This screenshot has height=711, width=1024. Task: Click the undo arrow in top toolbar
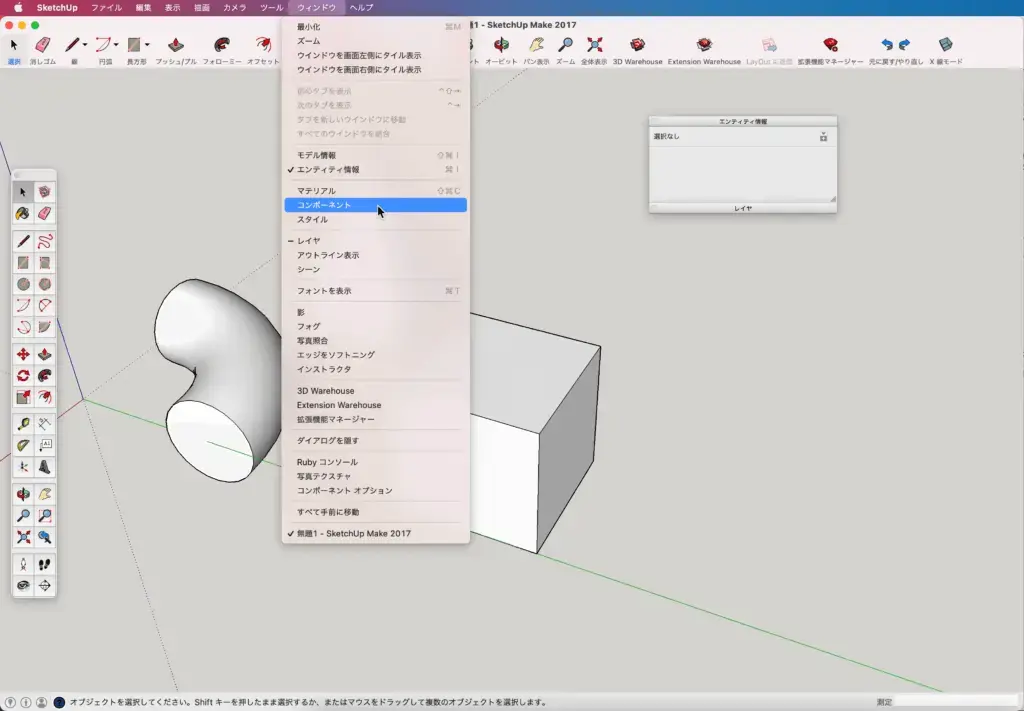coord(887,45)
